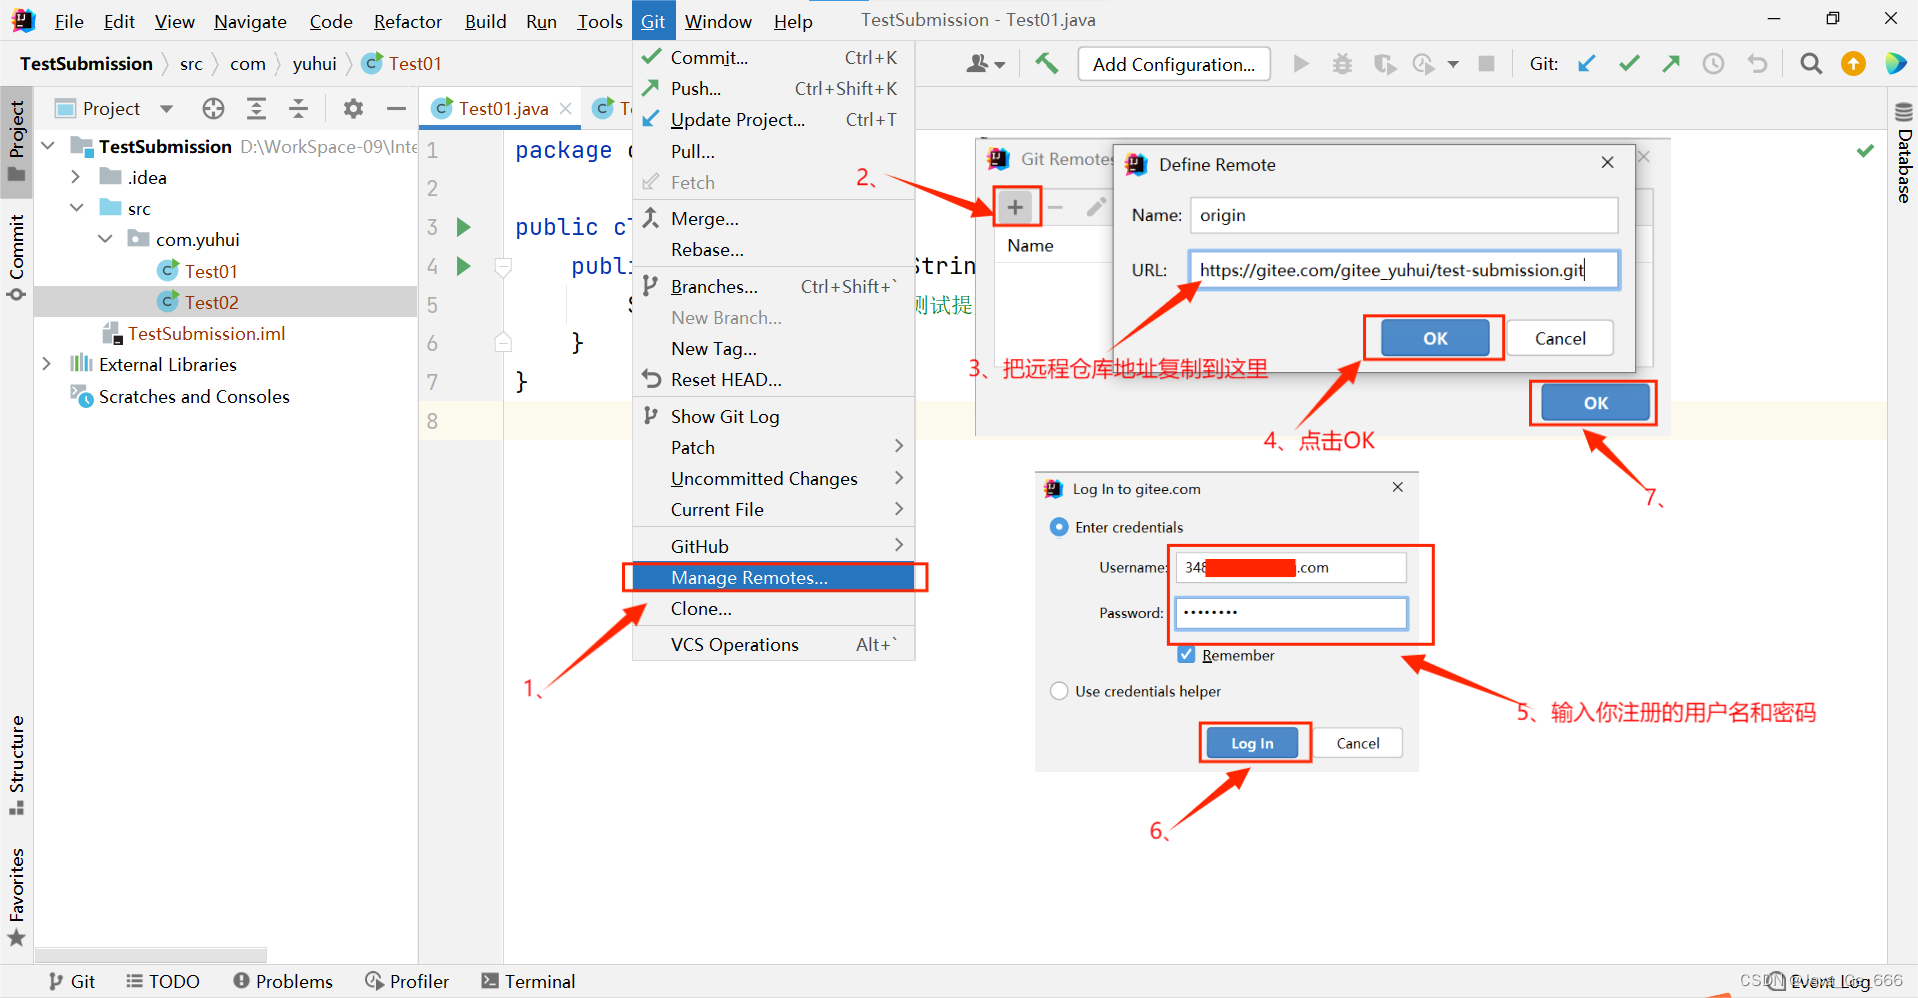This screenshot has width=1918, height=998.
Task: Open Git Show History clock icon
Action: pos(1713,64)
